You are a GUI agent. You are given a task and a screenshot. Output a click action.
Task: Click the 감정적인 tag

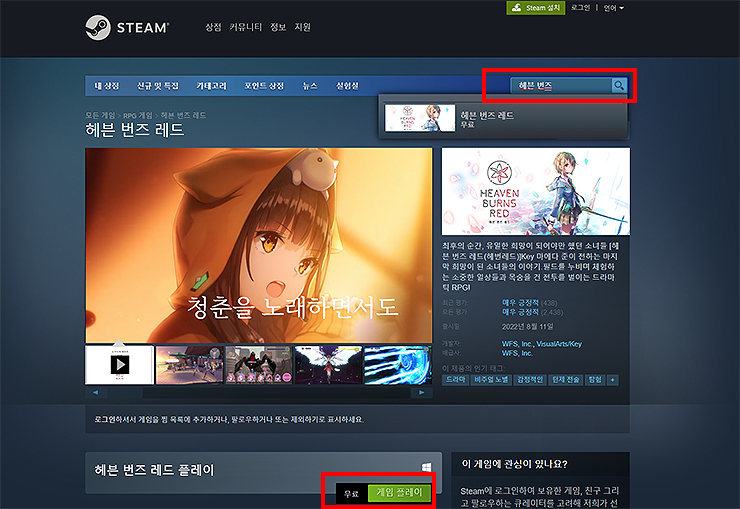[x=530, y=380]
